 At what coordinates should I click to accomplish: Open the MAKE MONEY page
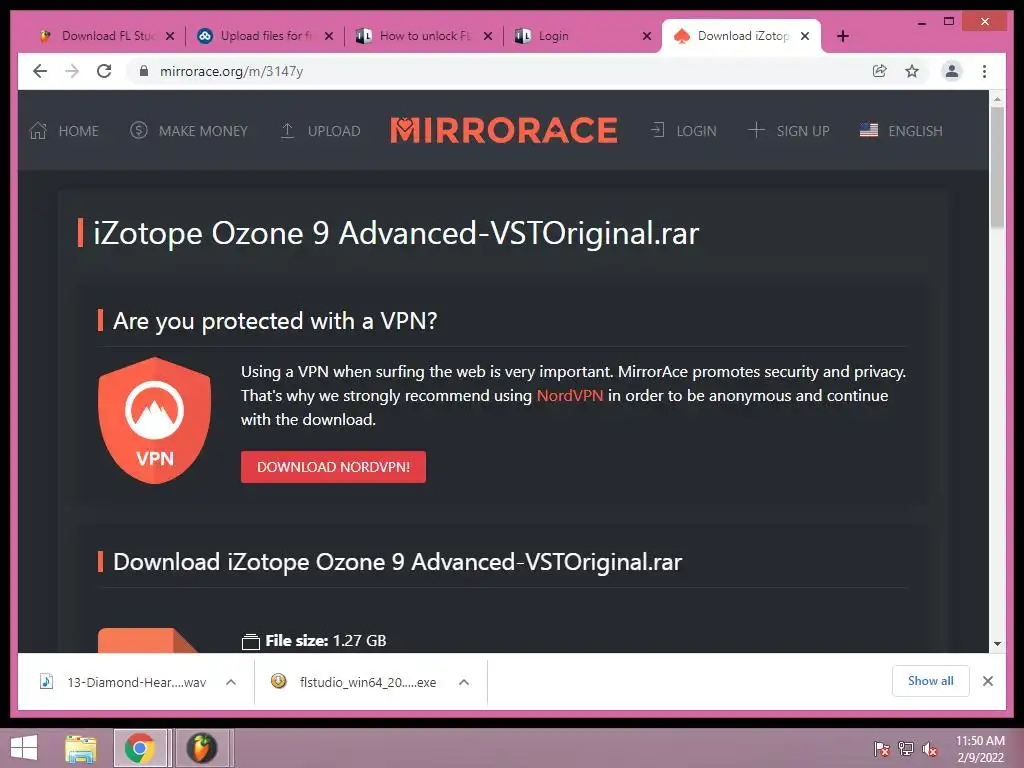pos(203,131)
